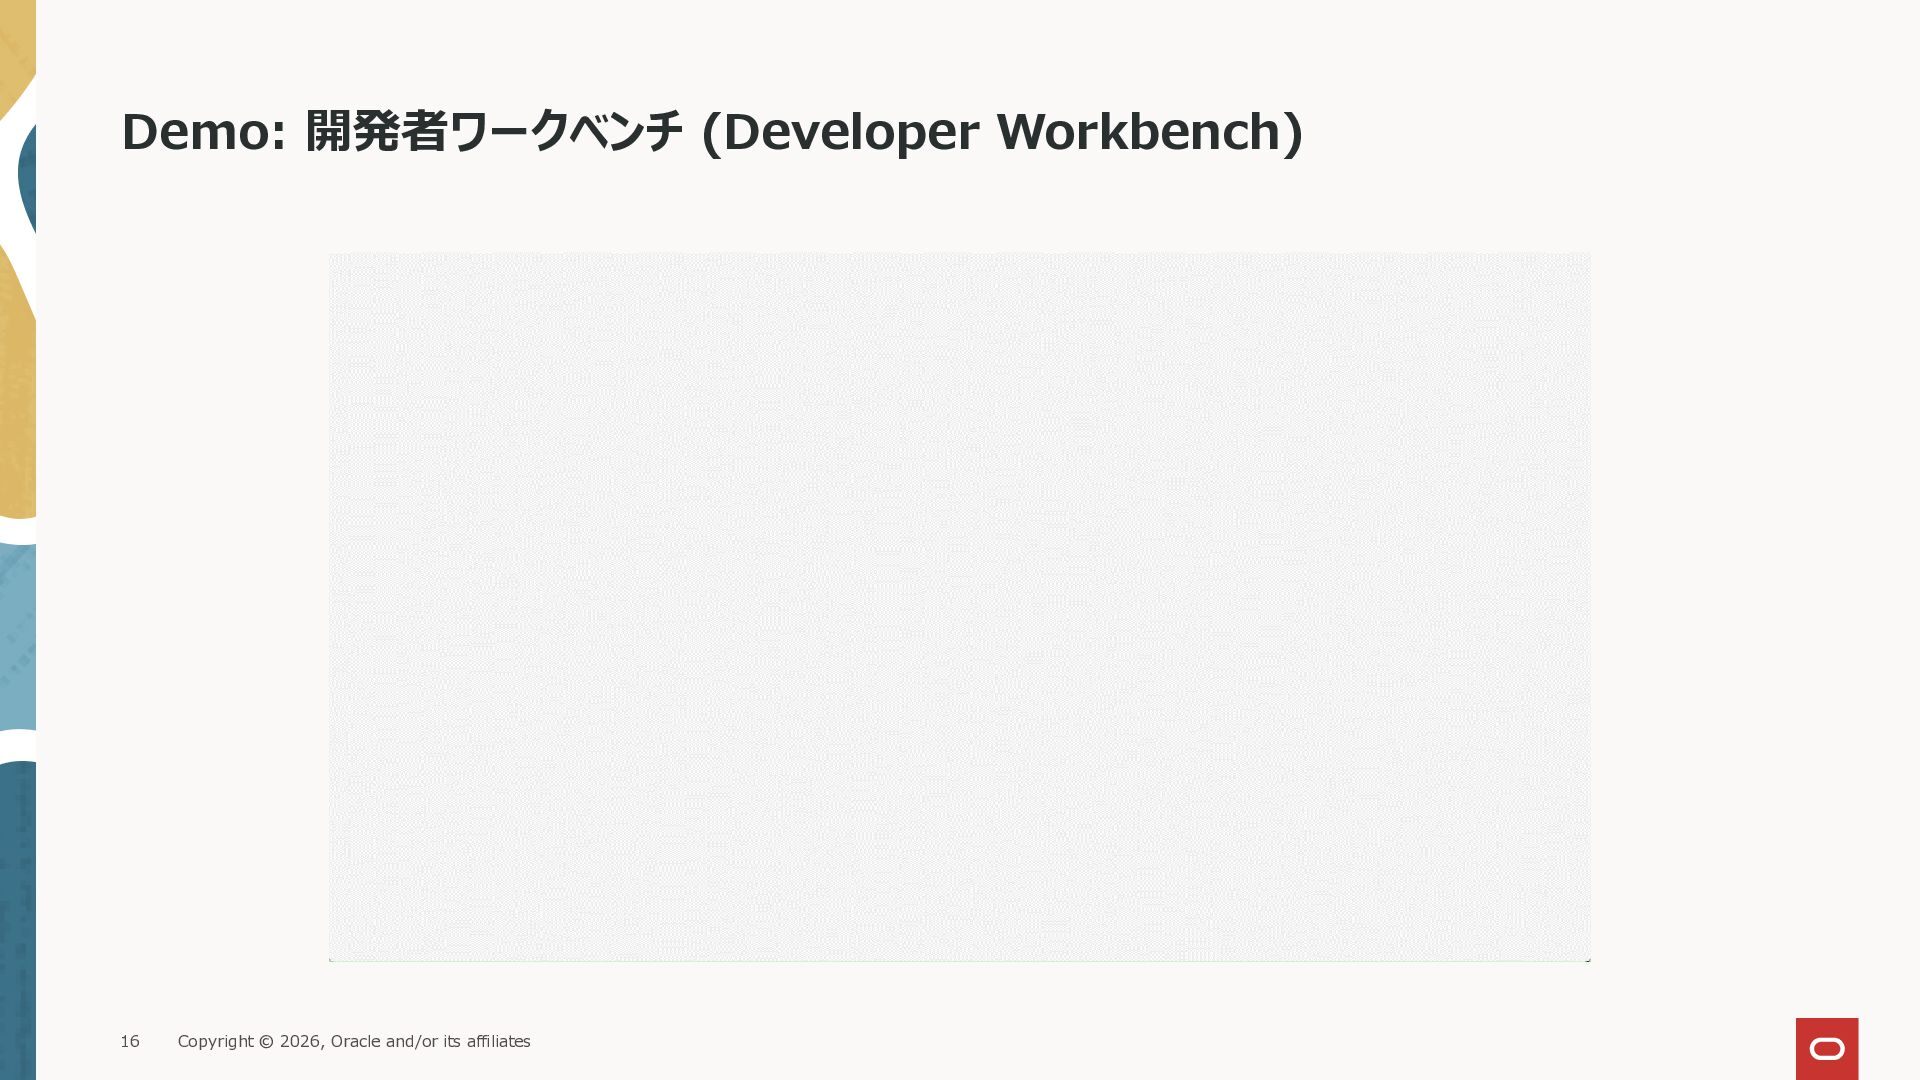
Task: Click the blank demo video placeholder
Action: pyautogui.click(x=959, y=606)
